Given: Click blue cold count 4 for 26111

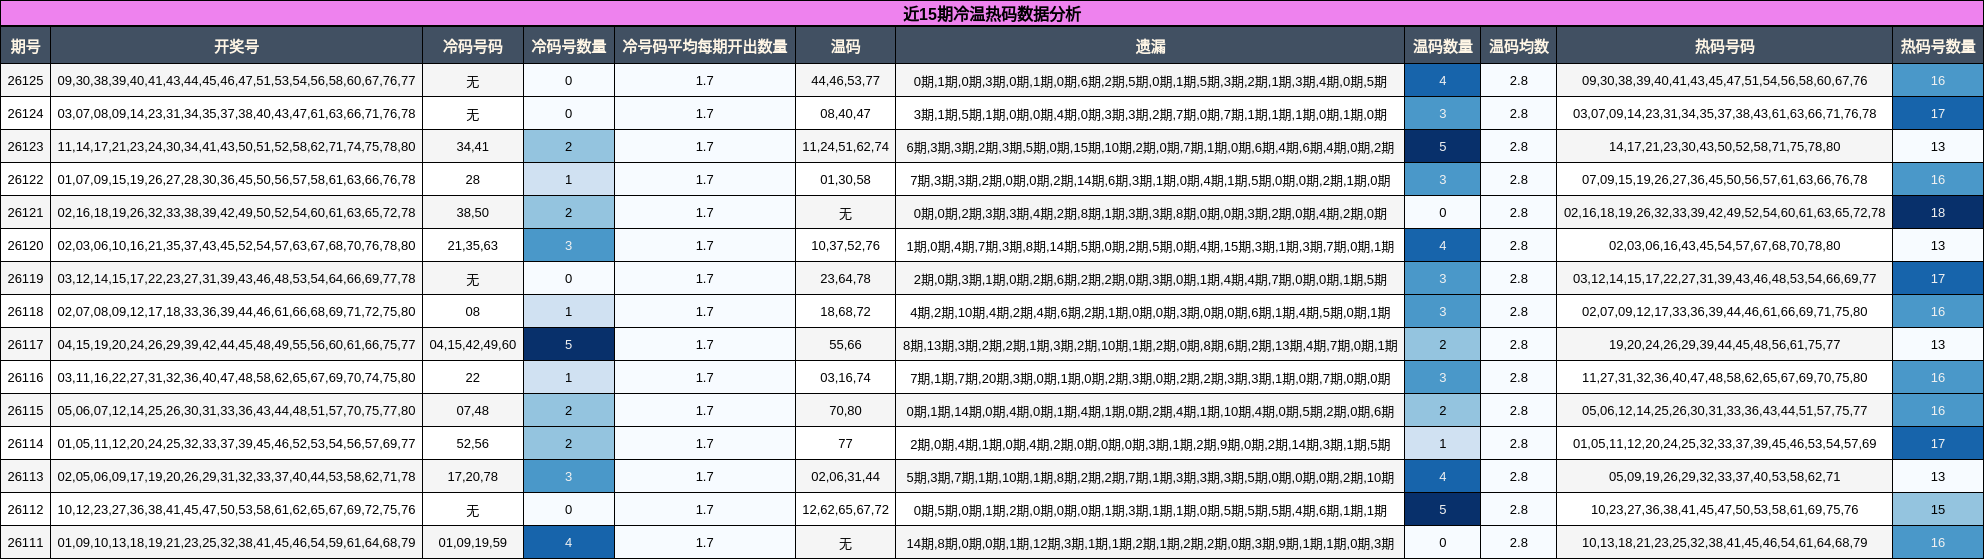Looking at the screenshot, I should 569,543.
